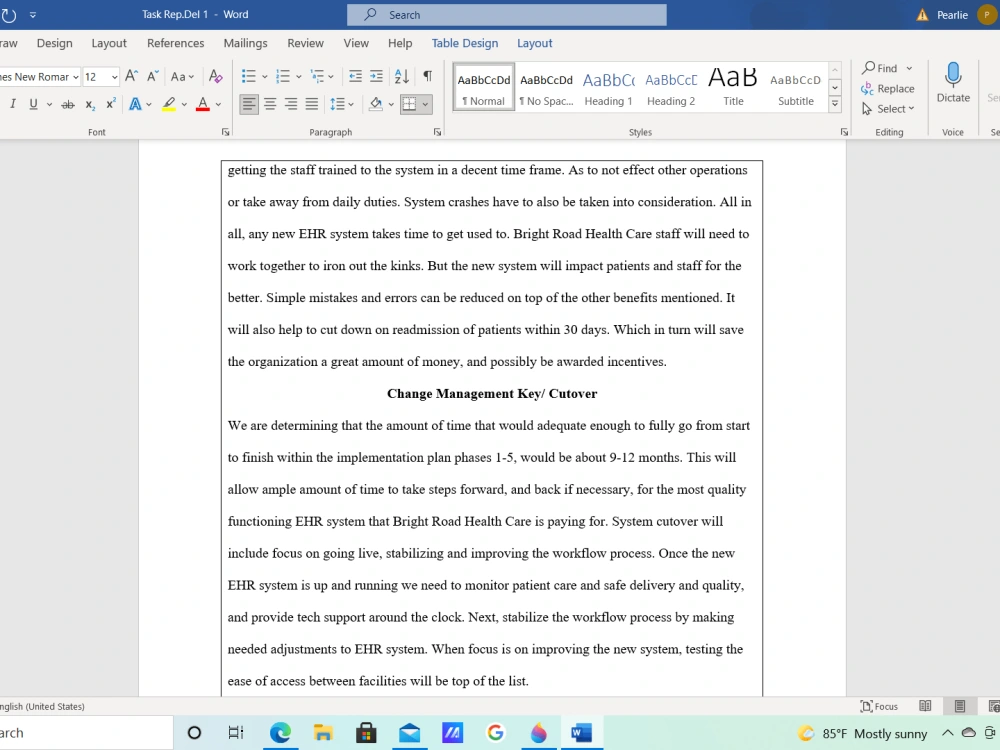Toggle Show/Hide paragraph marks
The width and height of the screenshot is (1000, 750).
427,77
